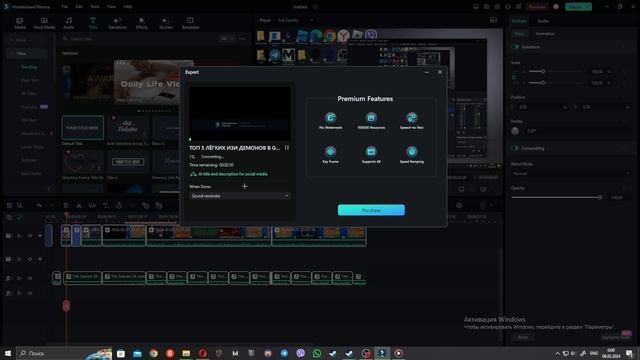
Task: Click the text tool icon in timeline toolbar
Action: coord(106,205)
